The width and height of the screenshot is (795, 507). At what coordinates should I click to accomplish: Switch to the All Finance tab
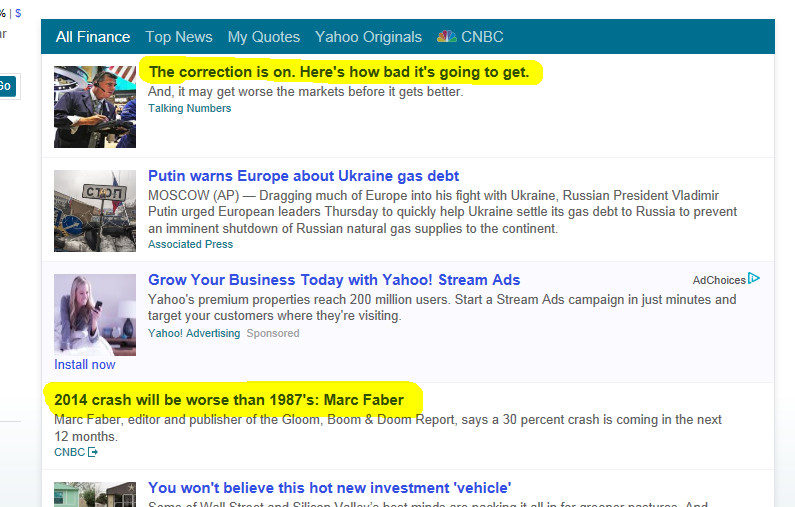93,37
